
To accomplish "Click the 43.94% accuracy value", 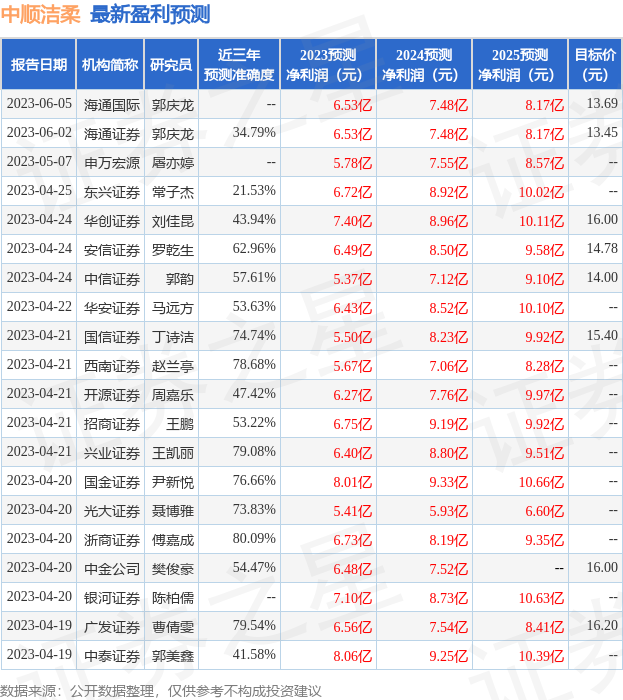I will [x=254, y=220].
